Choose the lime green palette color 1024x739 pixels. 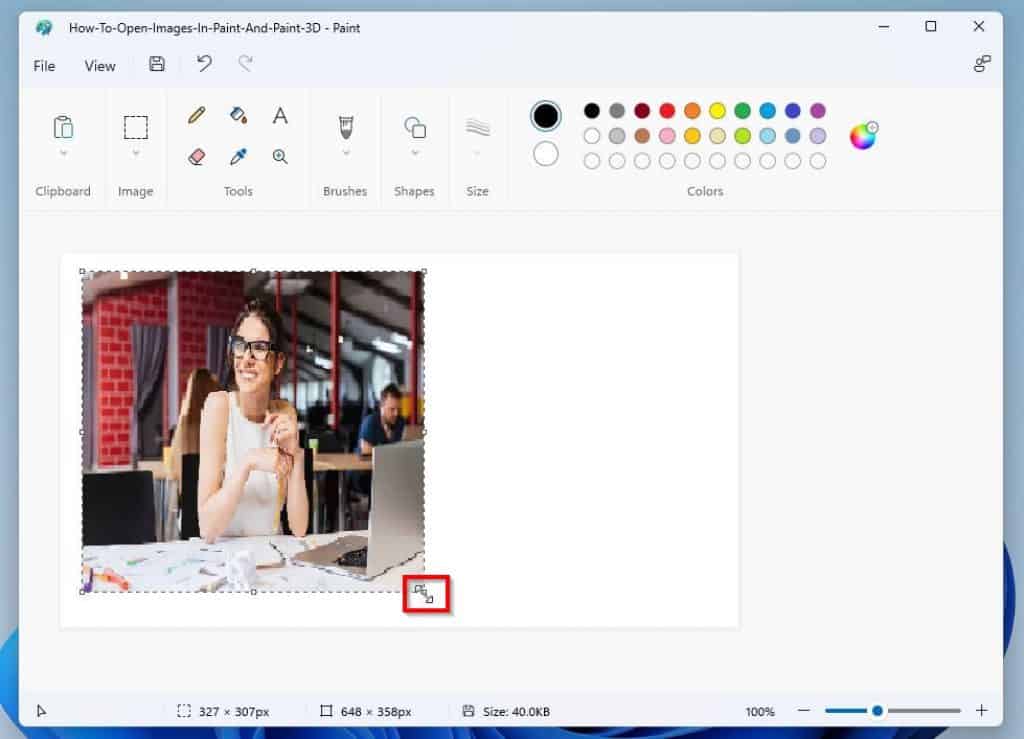click(x=743, y=136)
